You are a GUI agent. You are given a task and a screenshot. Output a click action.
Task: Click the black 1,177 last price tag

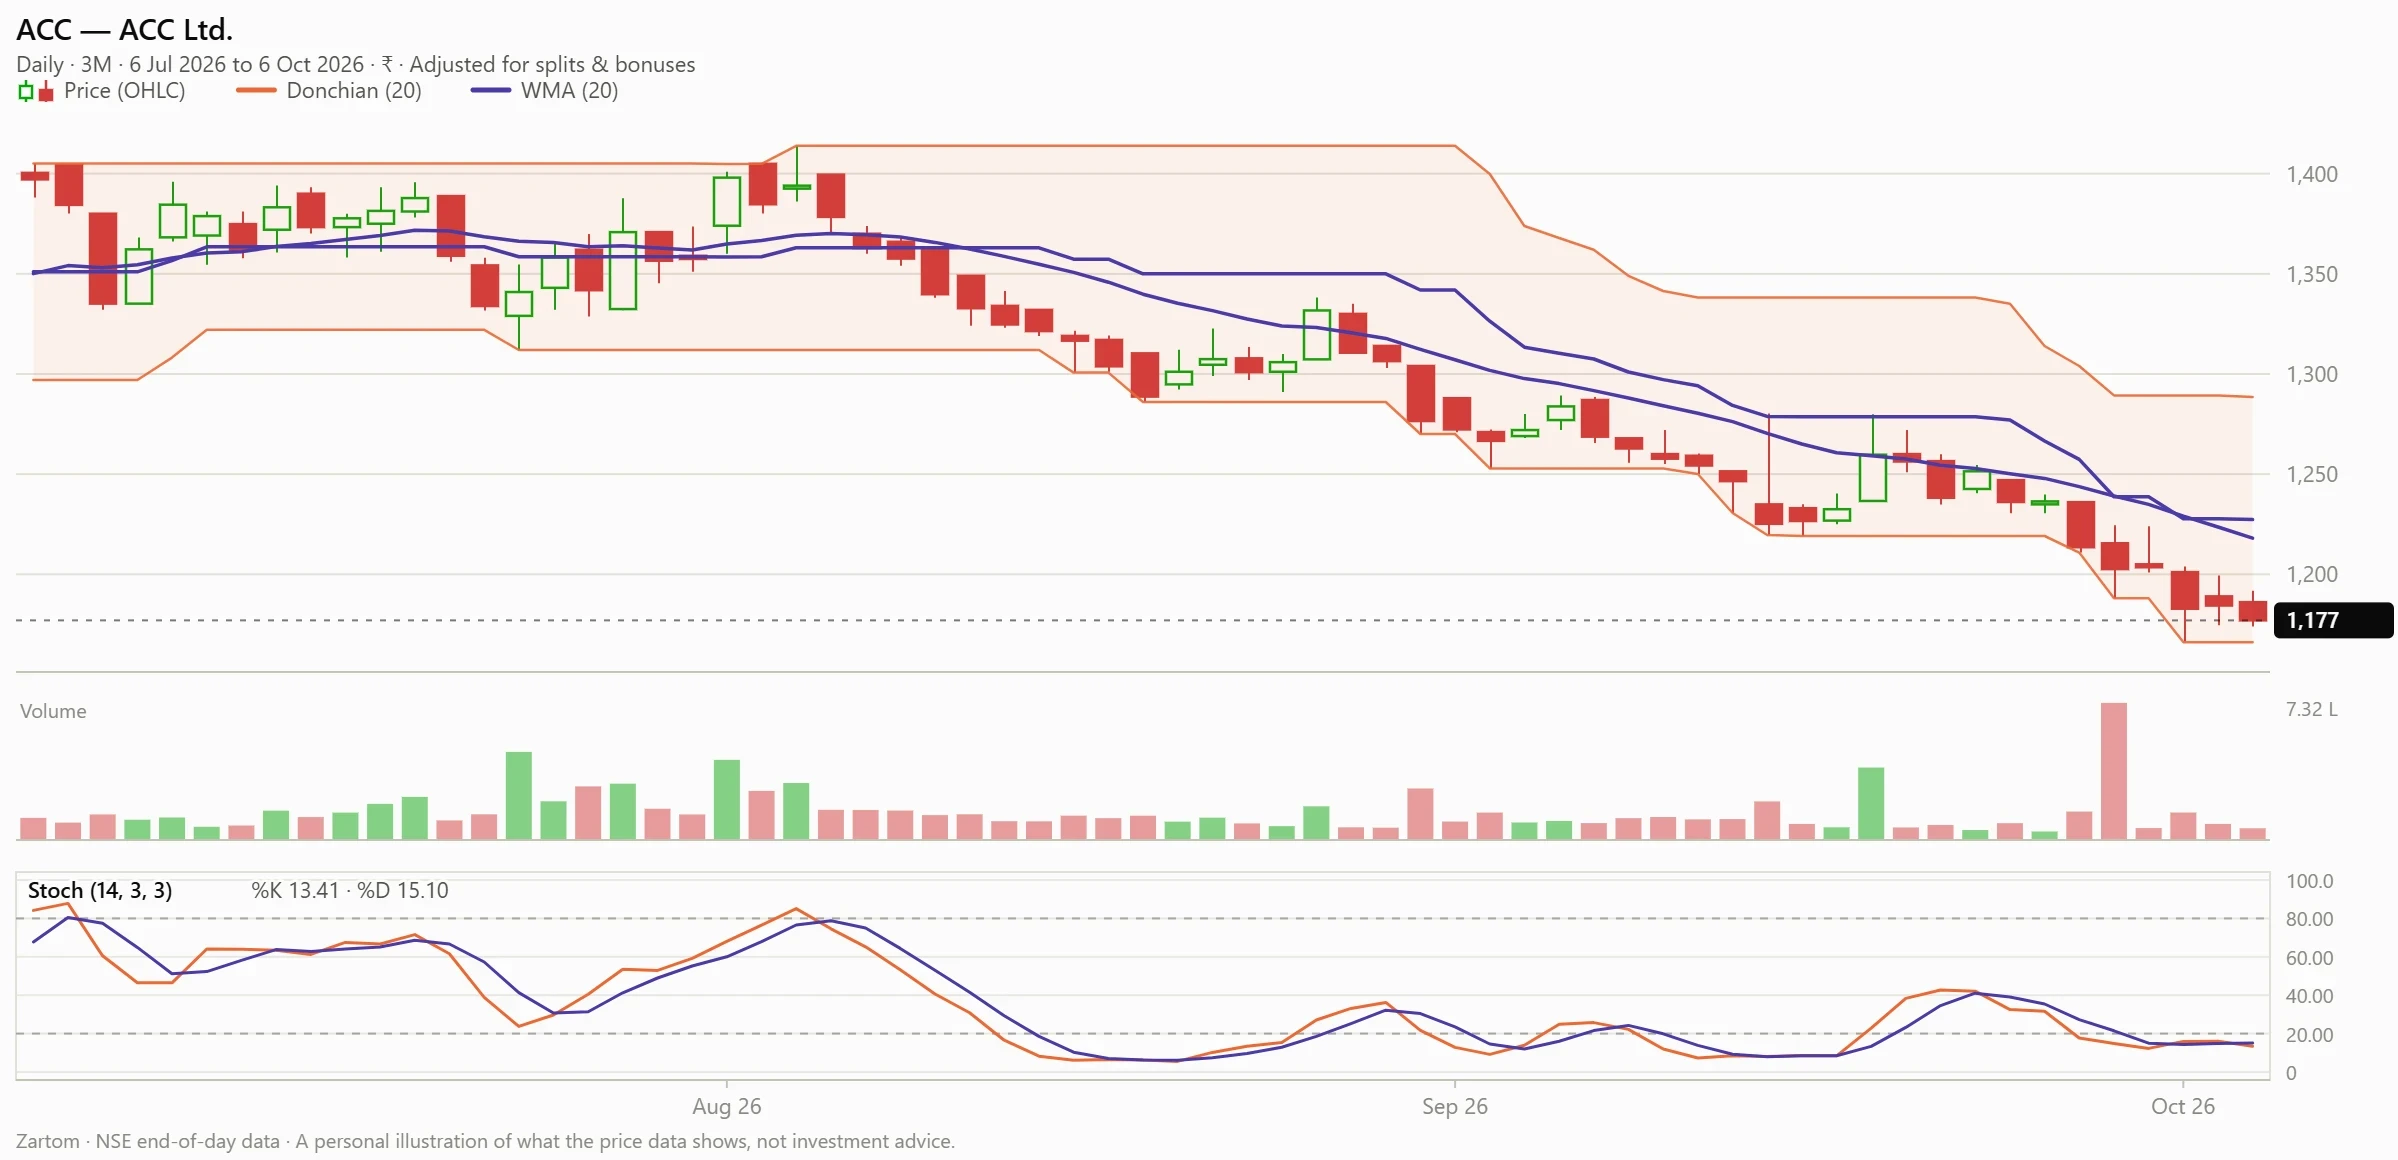click(x=2333, y=620)
